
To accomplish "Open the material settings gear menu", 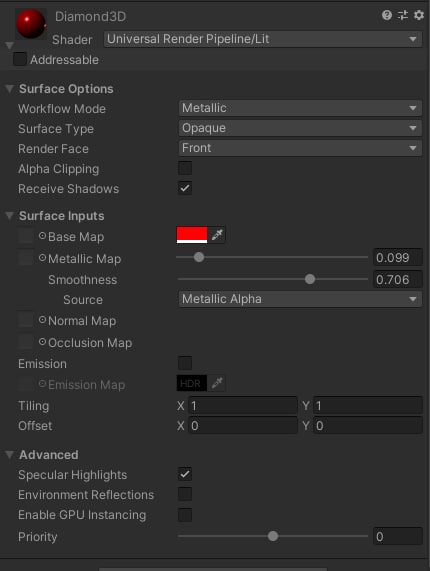I will coord(419,15).
